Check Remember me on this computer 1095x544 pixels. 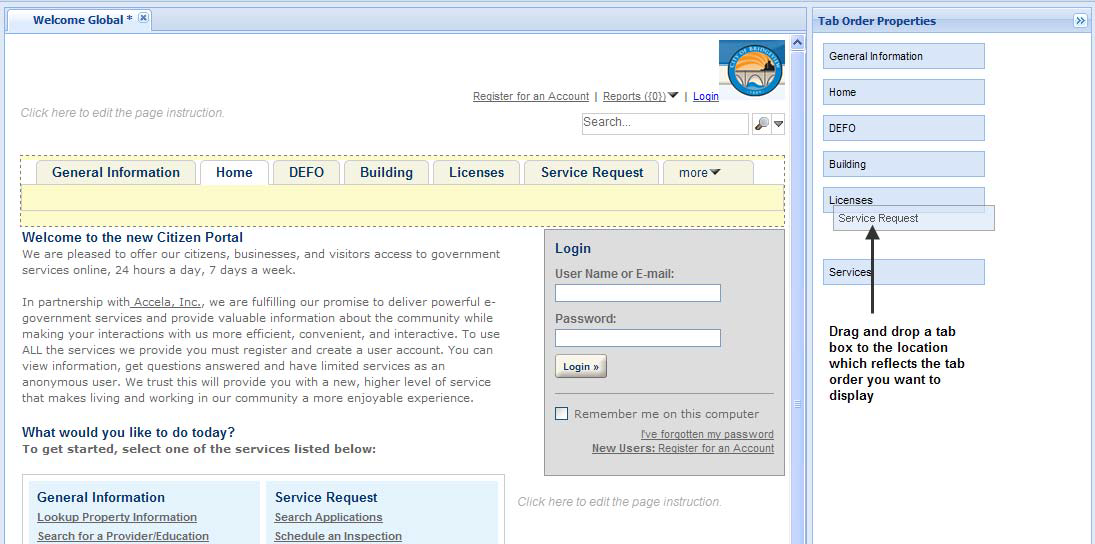tap(561, 414)
